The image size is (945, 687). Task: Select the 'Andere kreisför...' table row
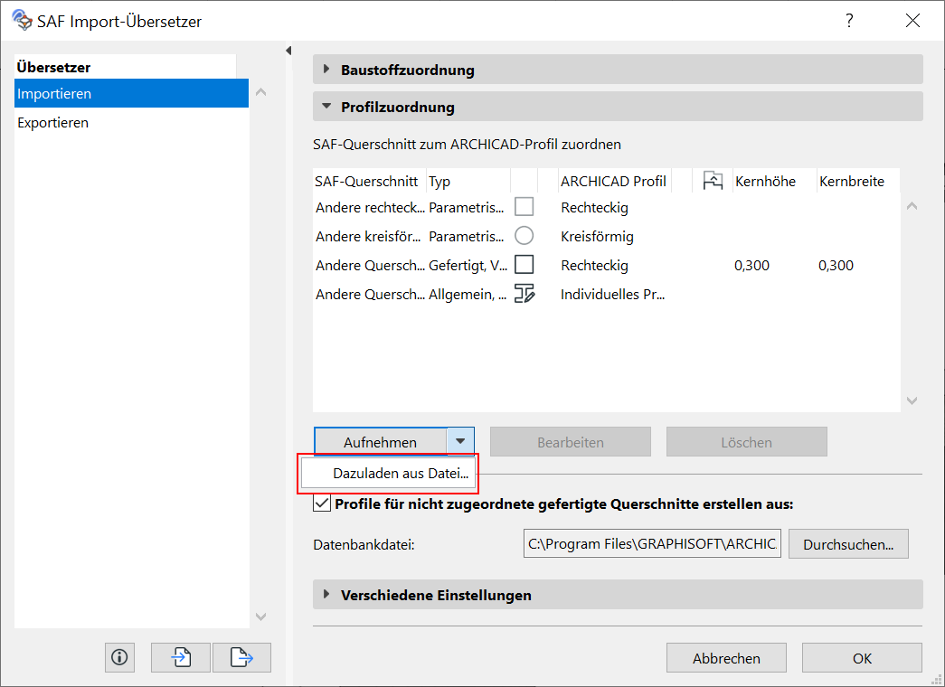(x=606, y=236)
